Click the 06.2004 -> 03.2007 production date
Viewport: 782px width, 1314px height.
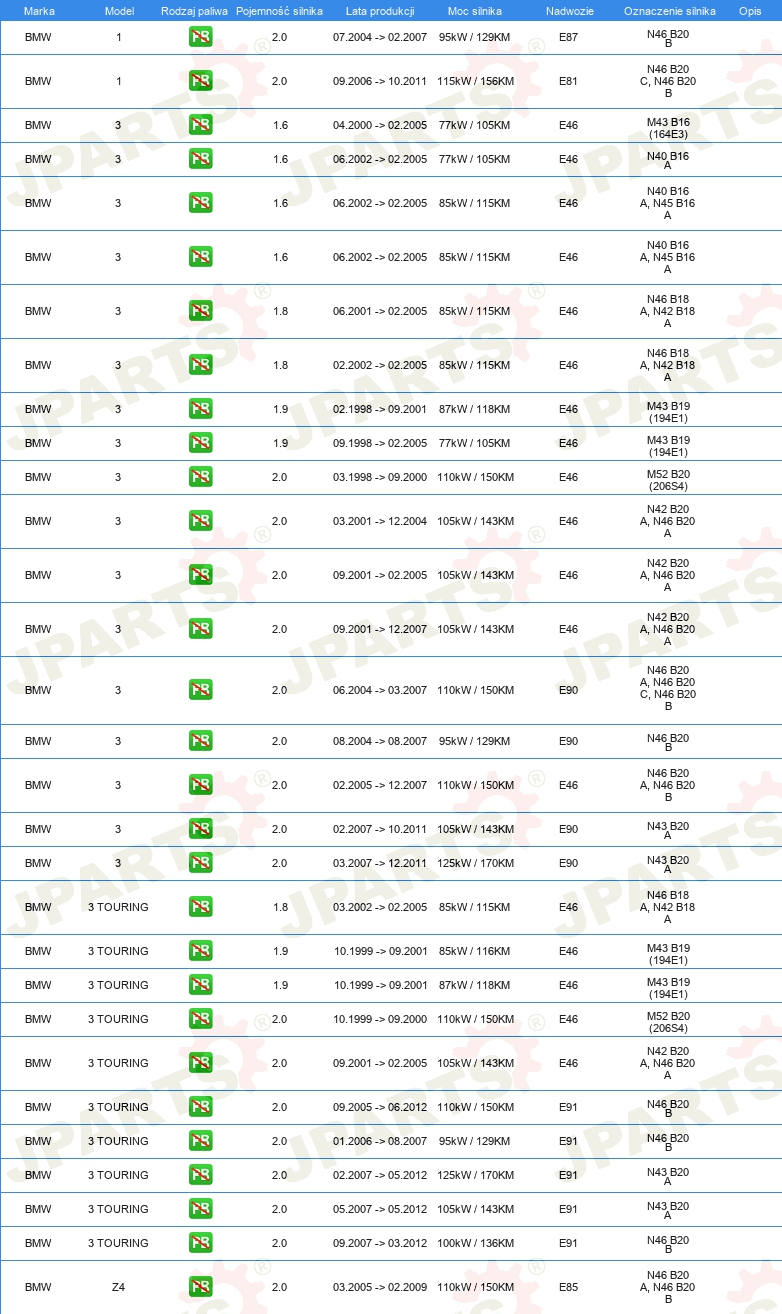pyautogui.click(x=380, y=690)
